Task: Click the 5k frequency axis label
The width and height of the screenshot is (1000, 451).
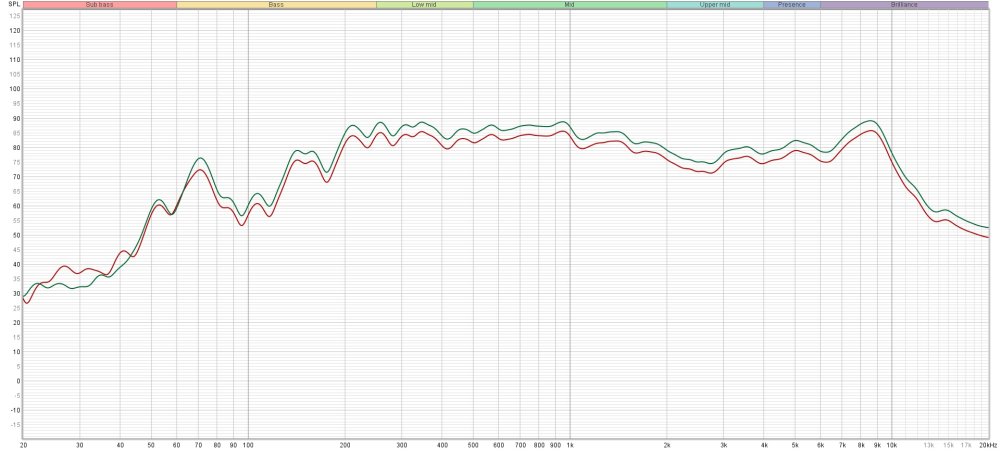Action: 795,444
